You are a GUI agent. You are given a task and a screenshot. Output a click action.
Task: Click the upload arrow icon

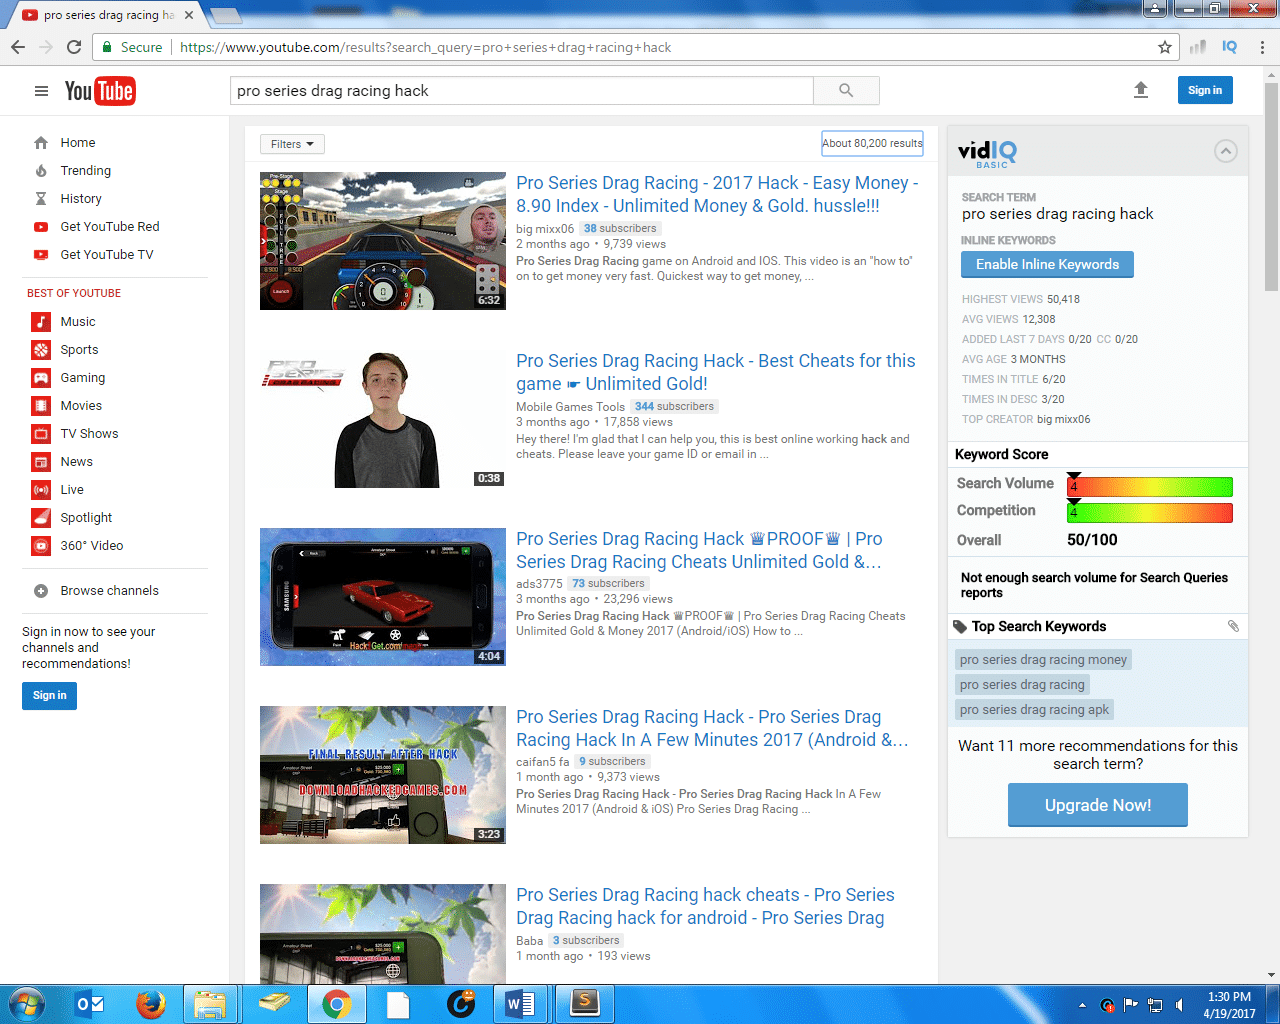pos(1141,90)
